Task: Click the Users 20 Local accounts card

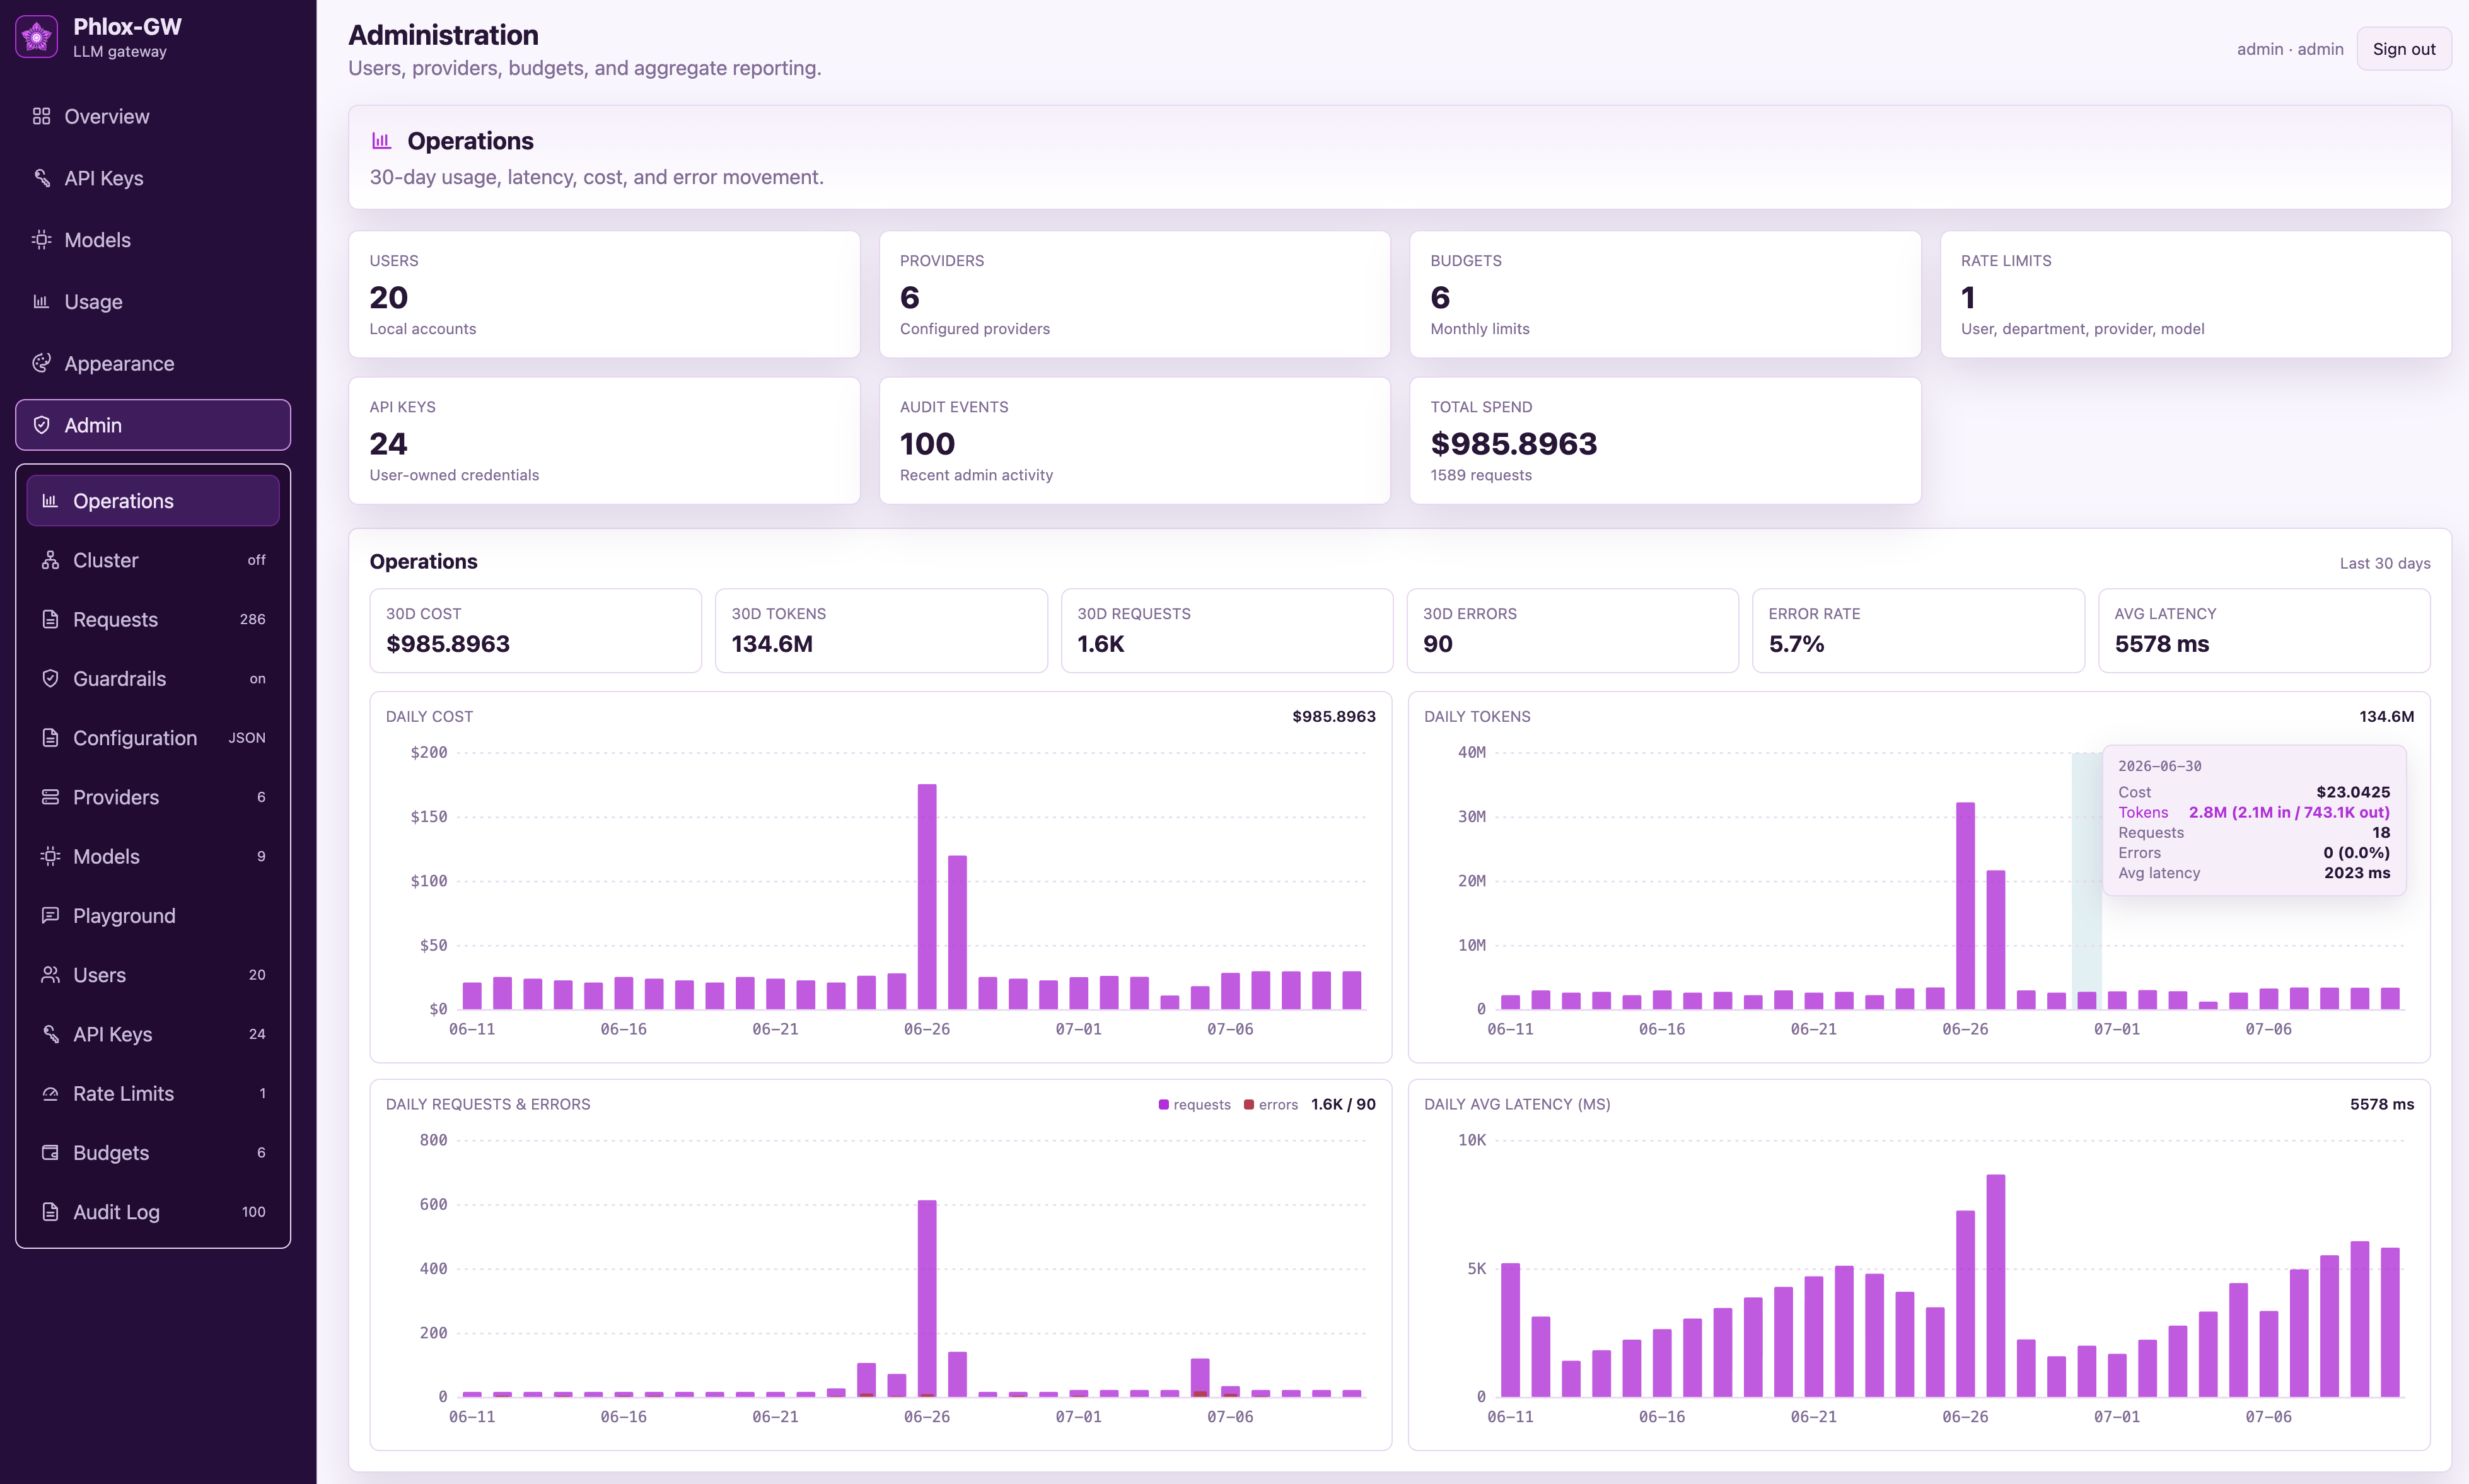Action: 604,294
